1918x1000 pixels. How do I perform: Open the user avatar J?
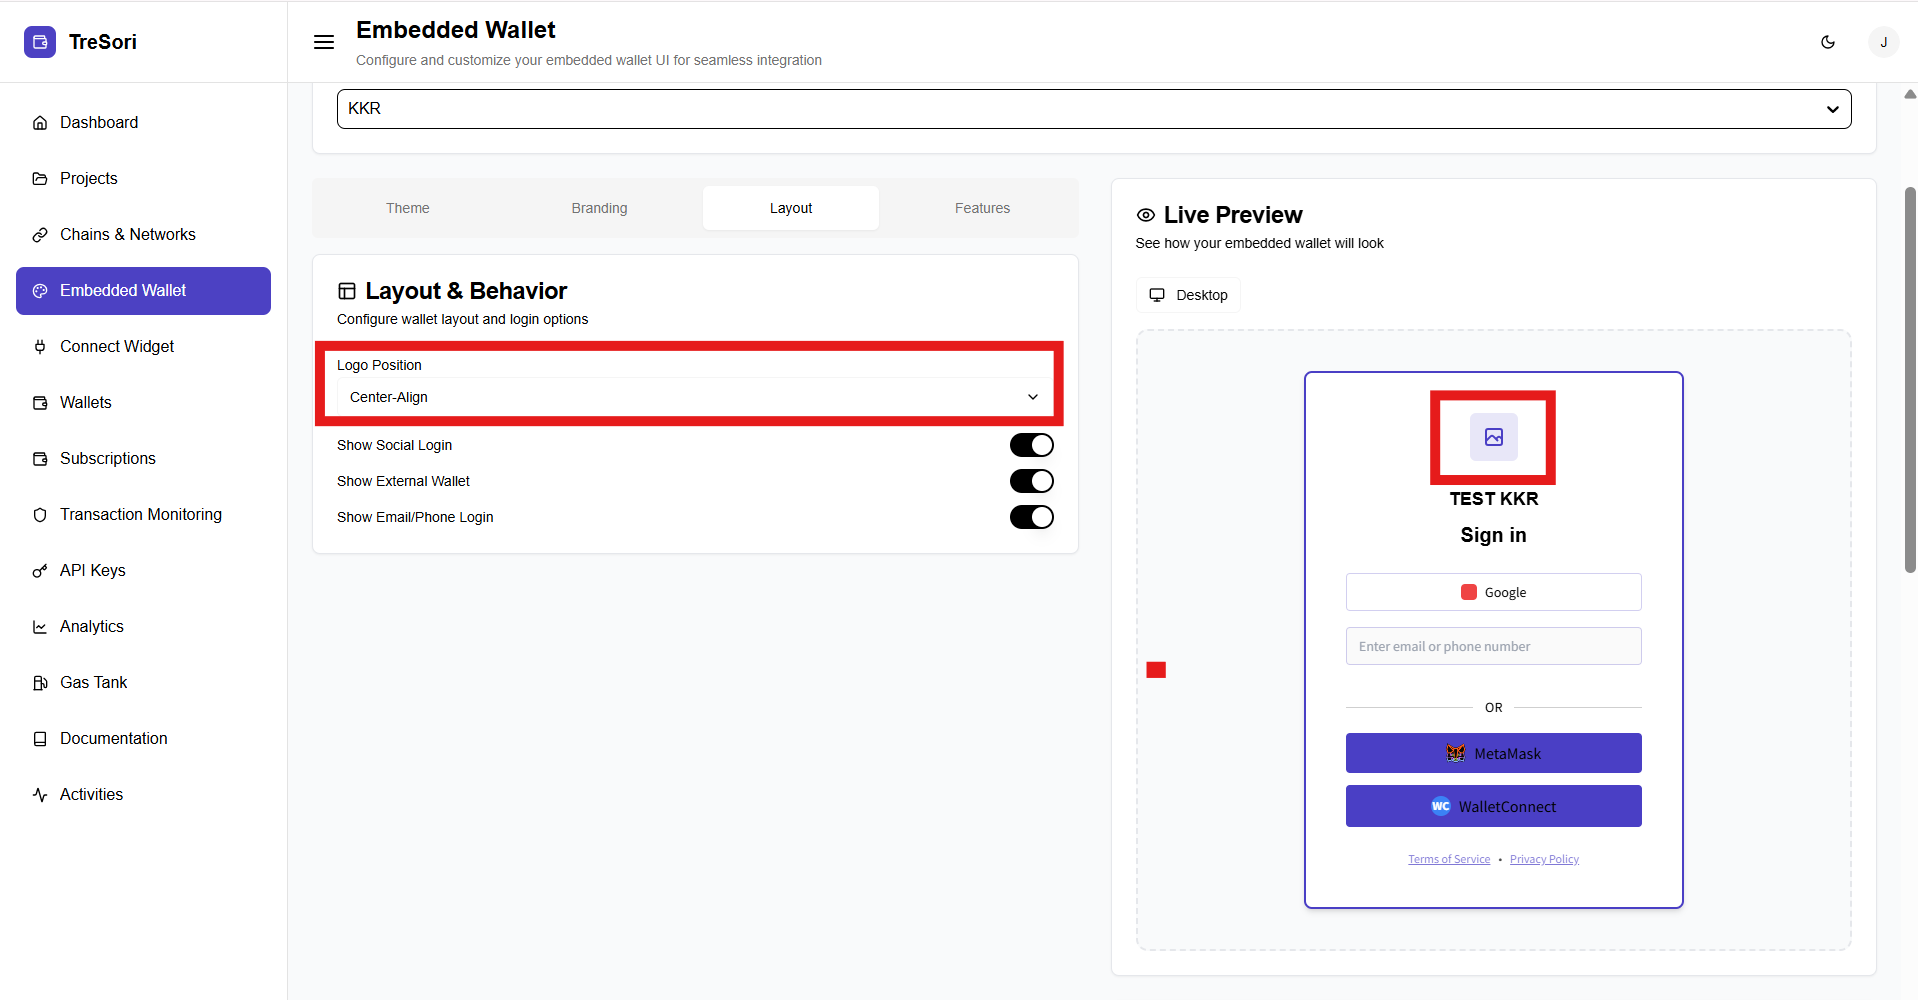click(x=1883, y=42)
